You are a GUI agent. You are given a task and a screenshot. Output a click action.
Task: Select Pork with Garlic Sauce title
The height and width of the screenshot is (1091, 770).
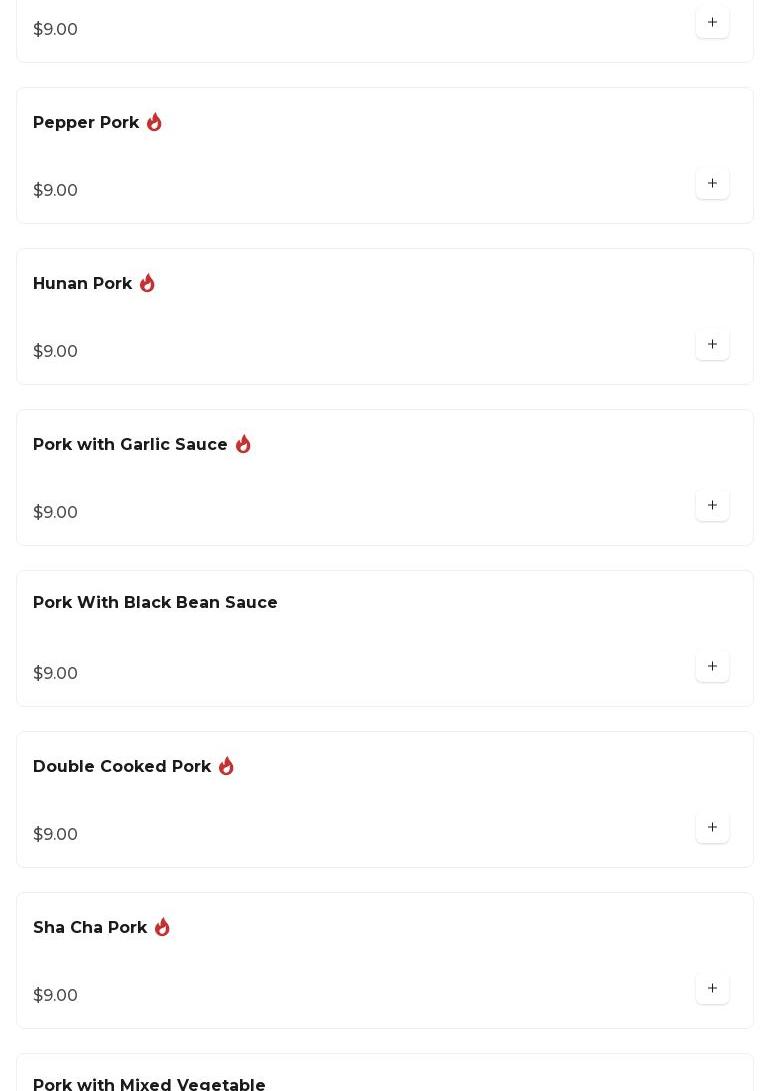(130, 445)
